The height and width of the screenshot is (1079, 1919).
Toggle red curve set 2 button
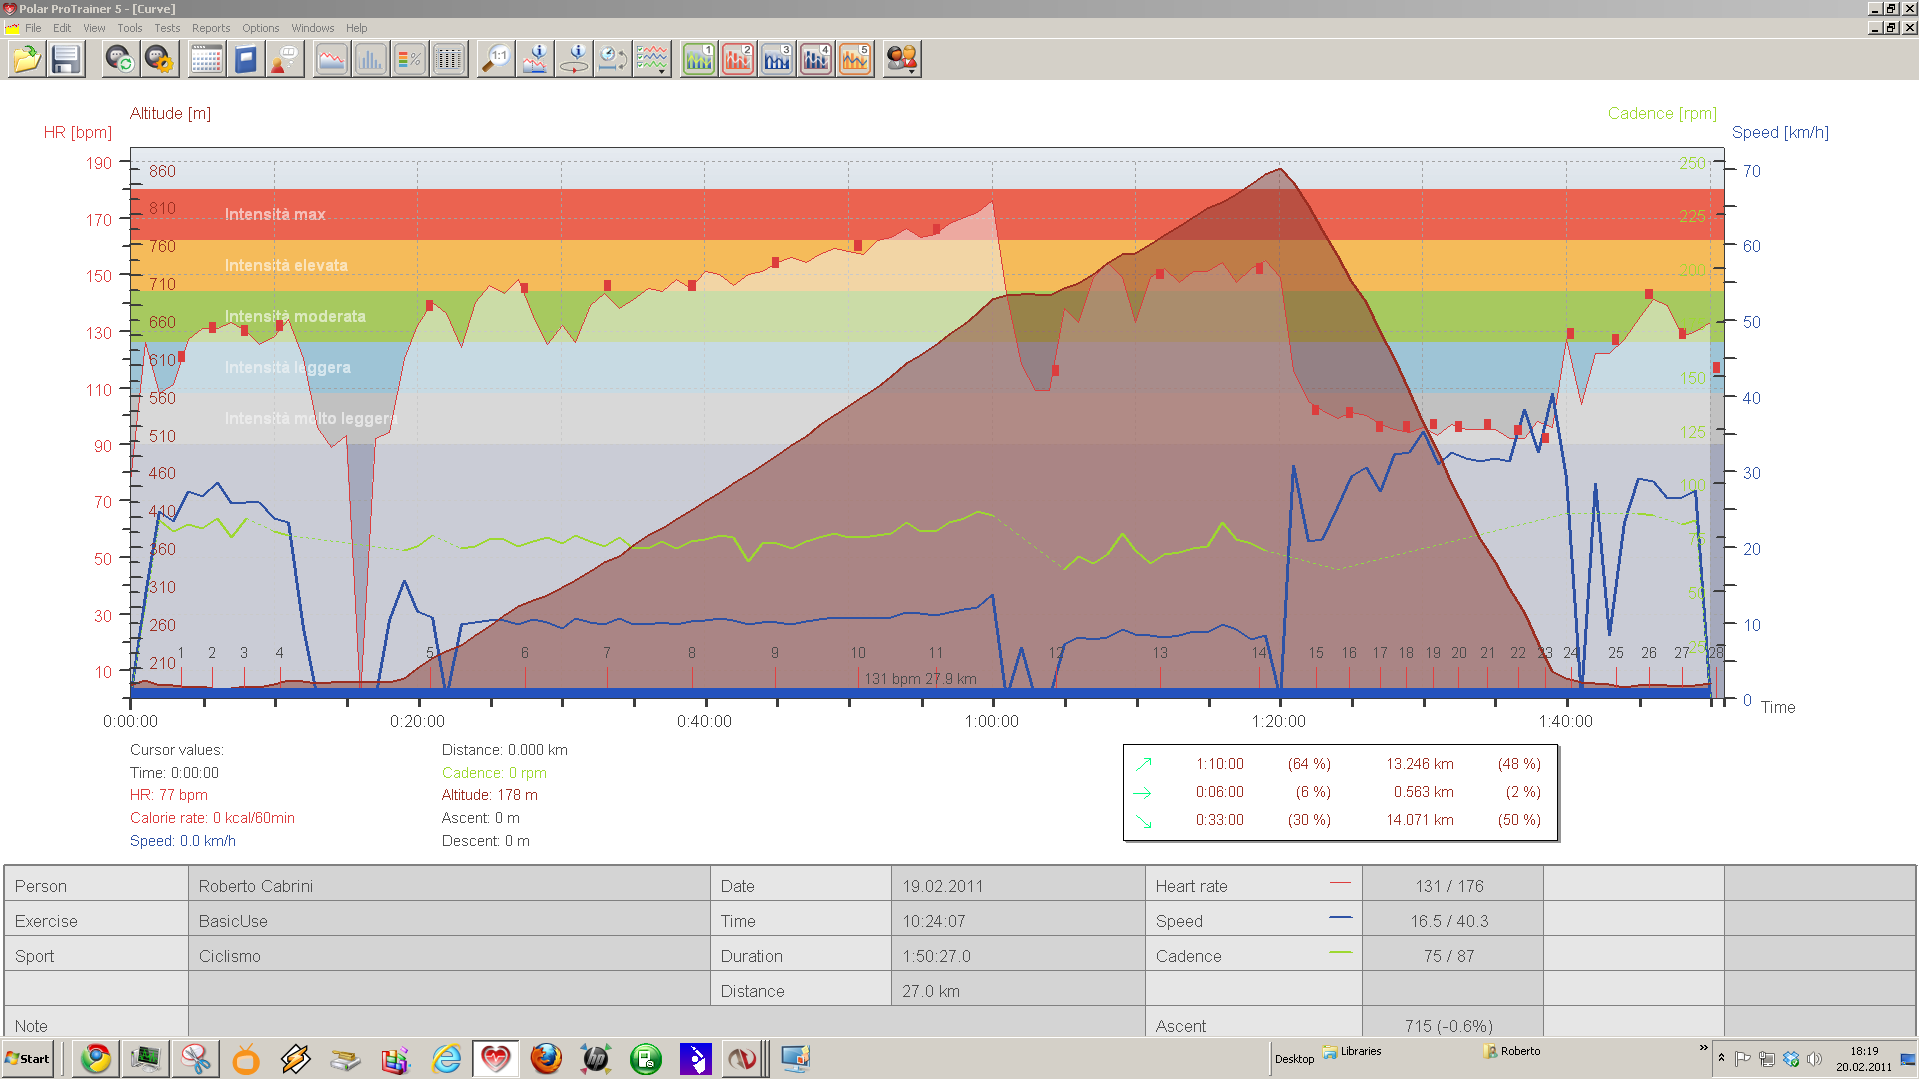point(738,60)
